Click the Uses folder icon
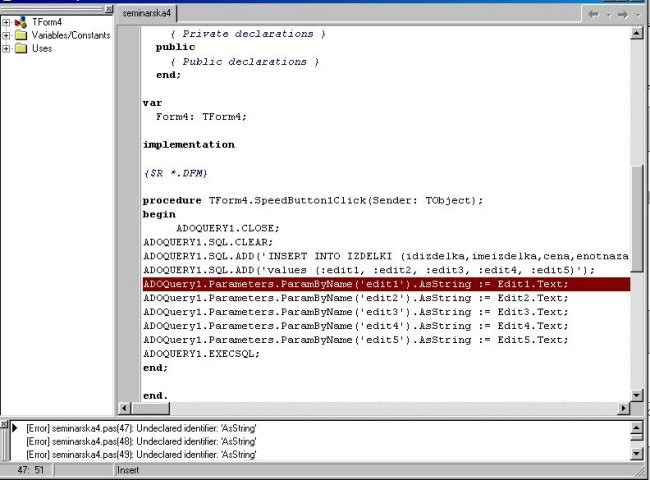This screenshot has height=480, width=650. 21,48
